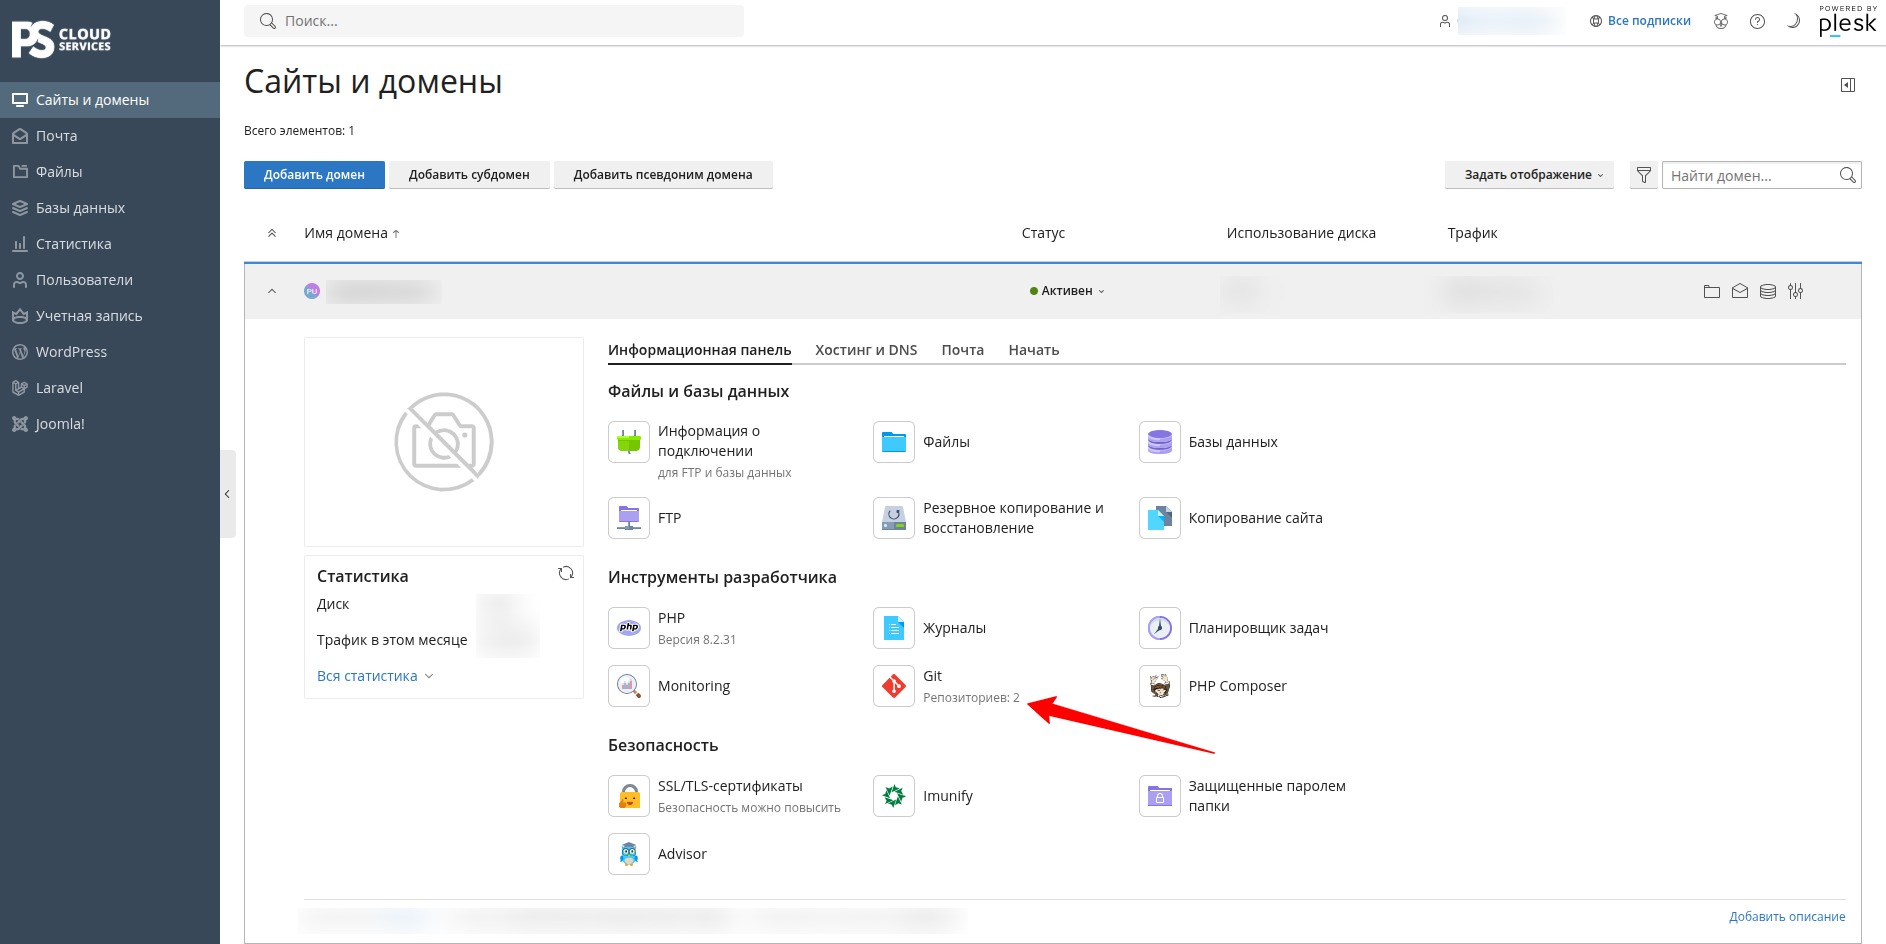Expand the Активен status dropdown
This screenshot has width=1886, height=944.
tap(1067, 291)
